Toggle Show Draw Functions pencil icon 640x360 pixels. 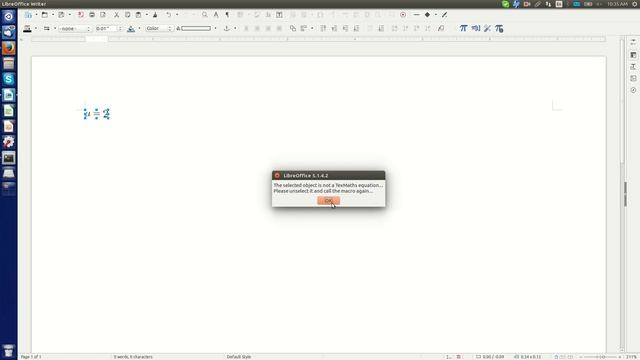pos(444,15)
